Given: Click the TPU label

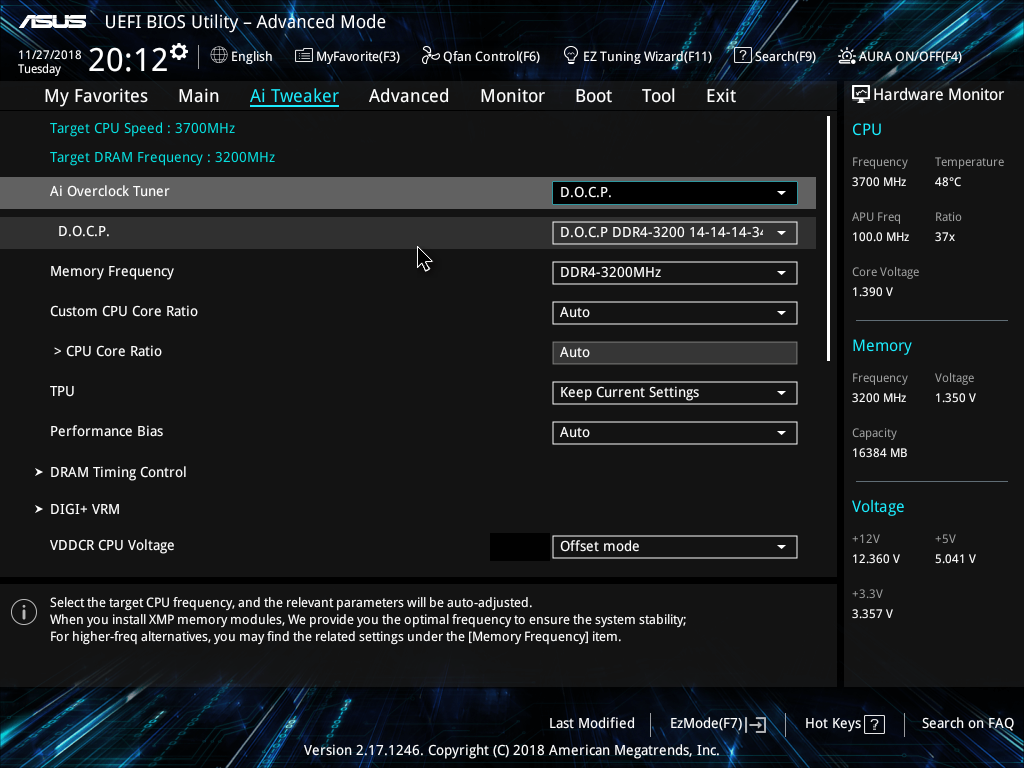Looking at the screenshot, I should coord(62,391).
